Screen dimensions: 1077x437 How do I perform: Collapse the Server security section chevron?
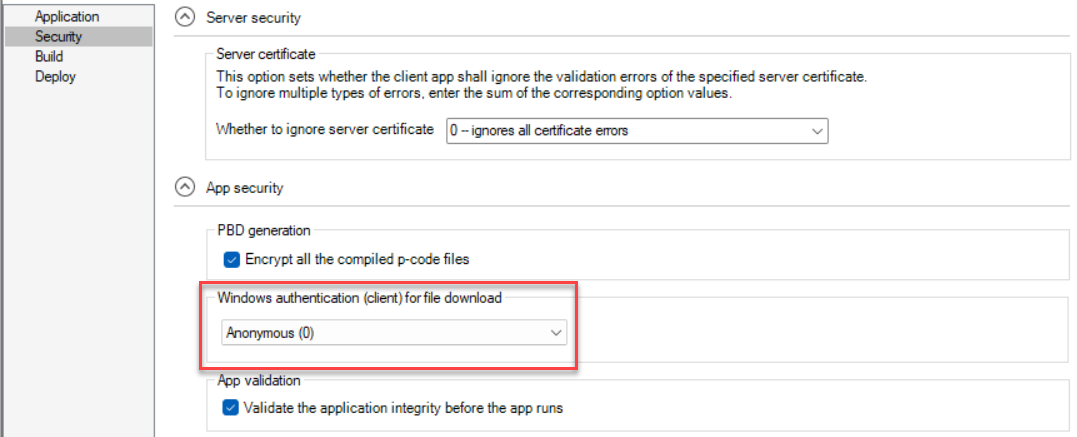coord(184,17)
